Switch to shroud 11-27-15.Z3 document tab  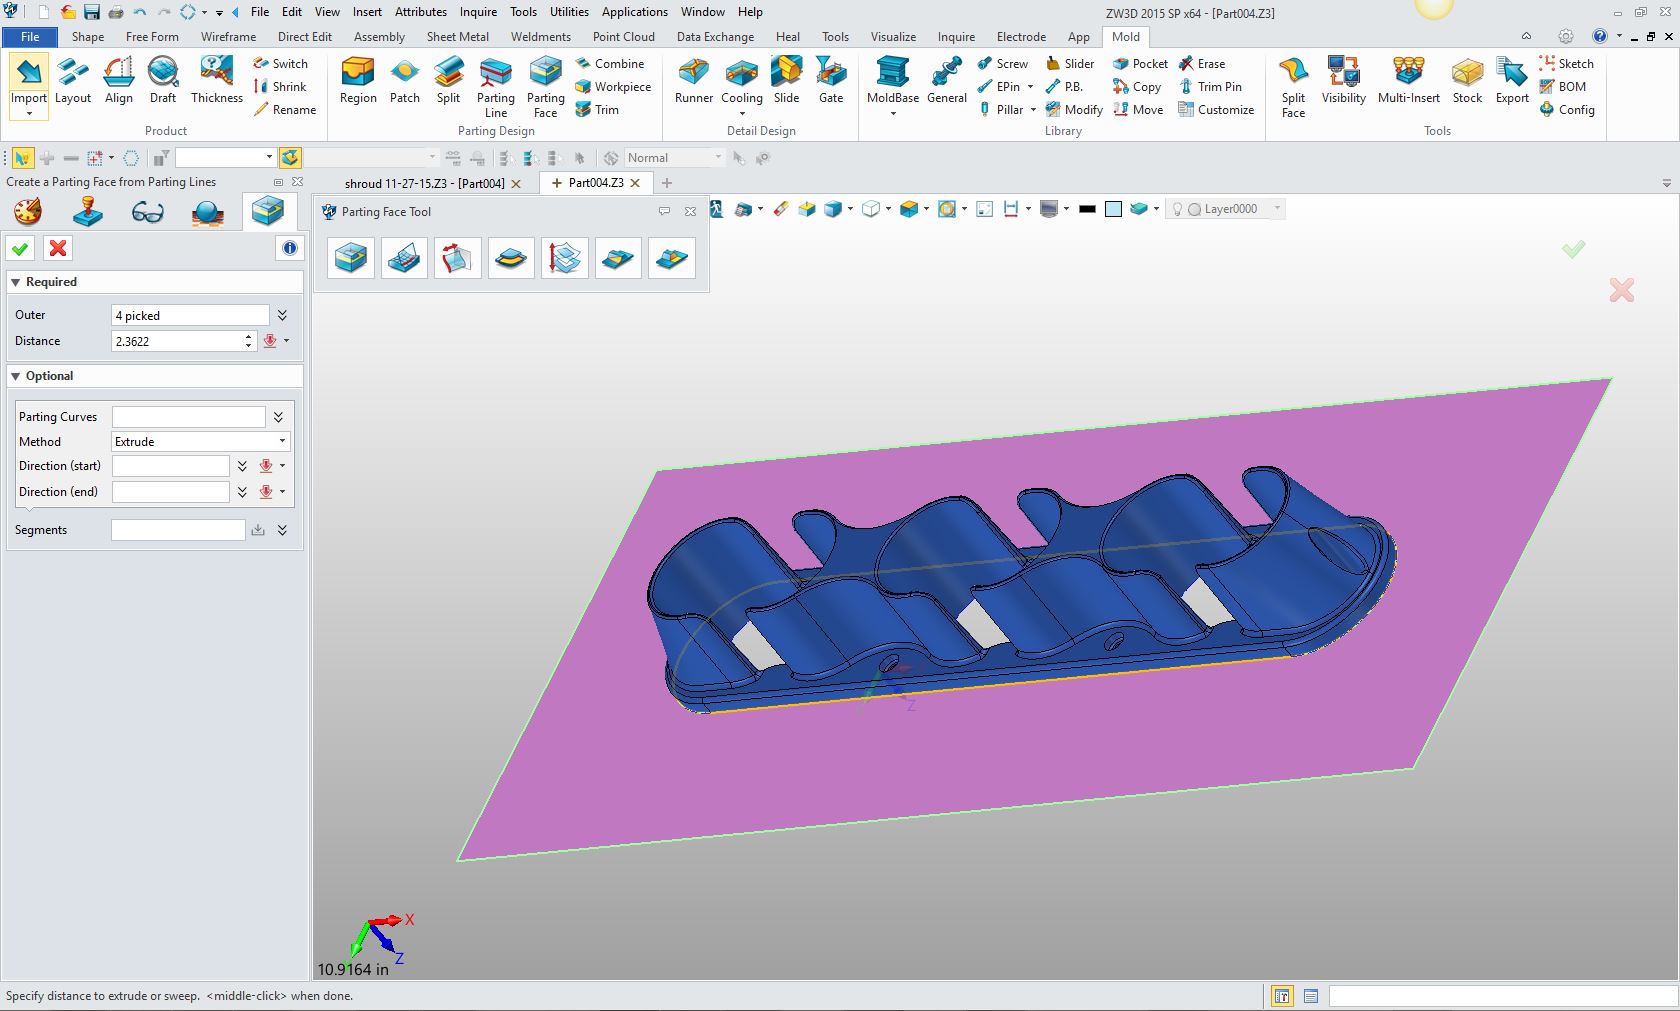(x=424, y=183)
